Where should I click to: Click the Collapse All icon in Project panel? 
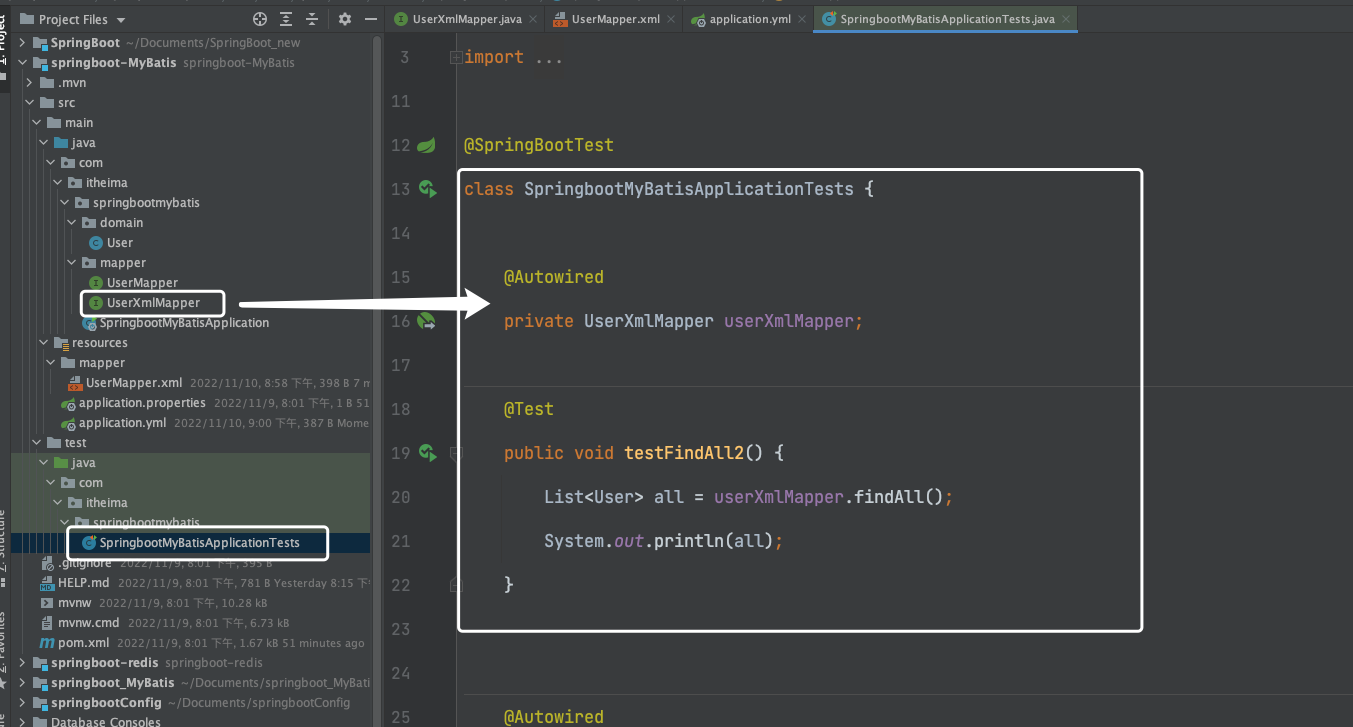(312, 19)
